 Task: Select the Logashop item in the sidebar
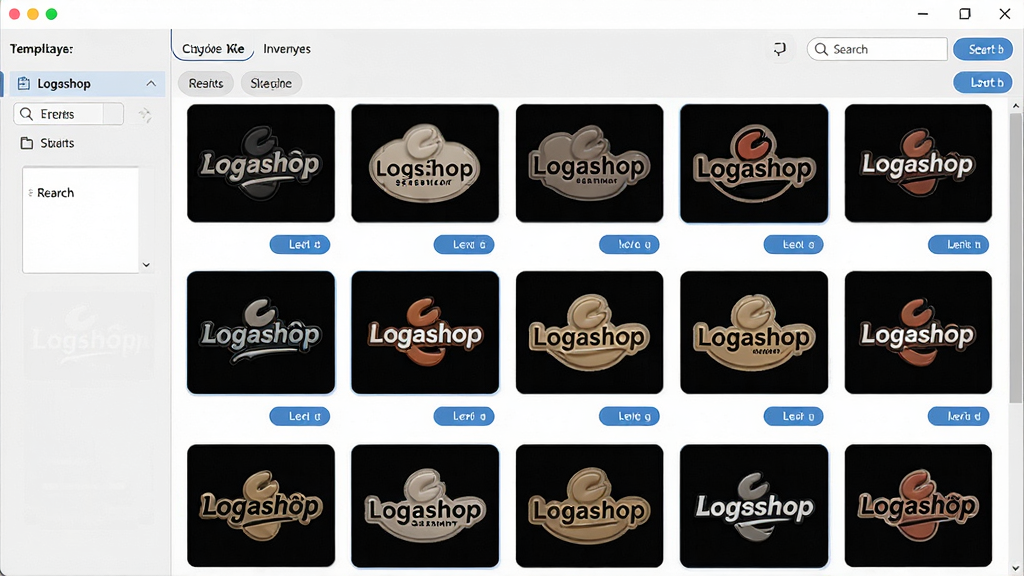click(87, 84)
